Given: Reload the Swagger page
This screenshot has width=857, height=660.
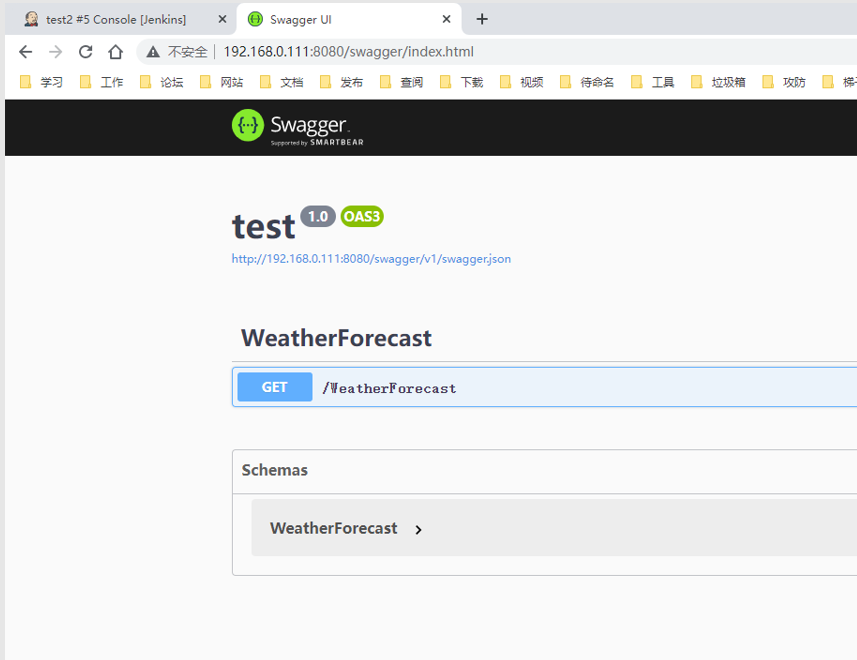Looking at the screenshot, I should tap(86, 52).
